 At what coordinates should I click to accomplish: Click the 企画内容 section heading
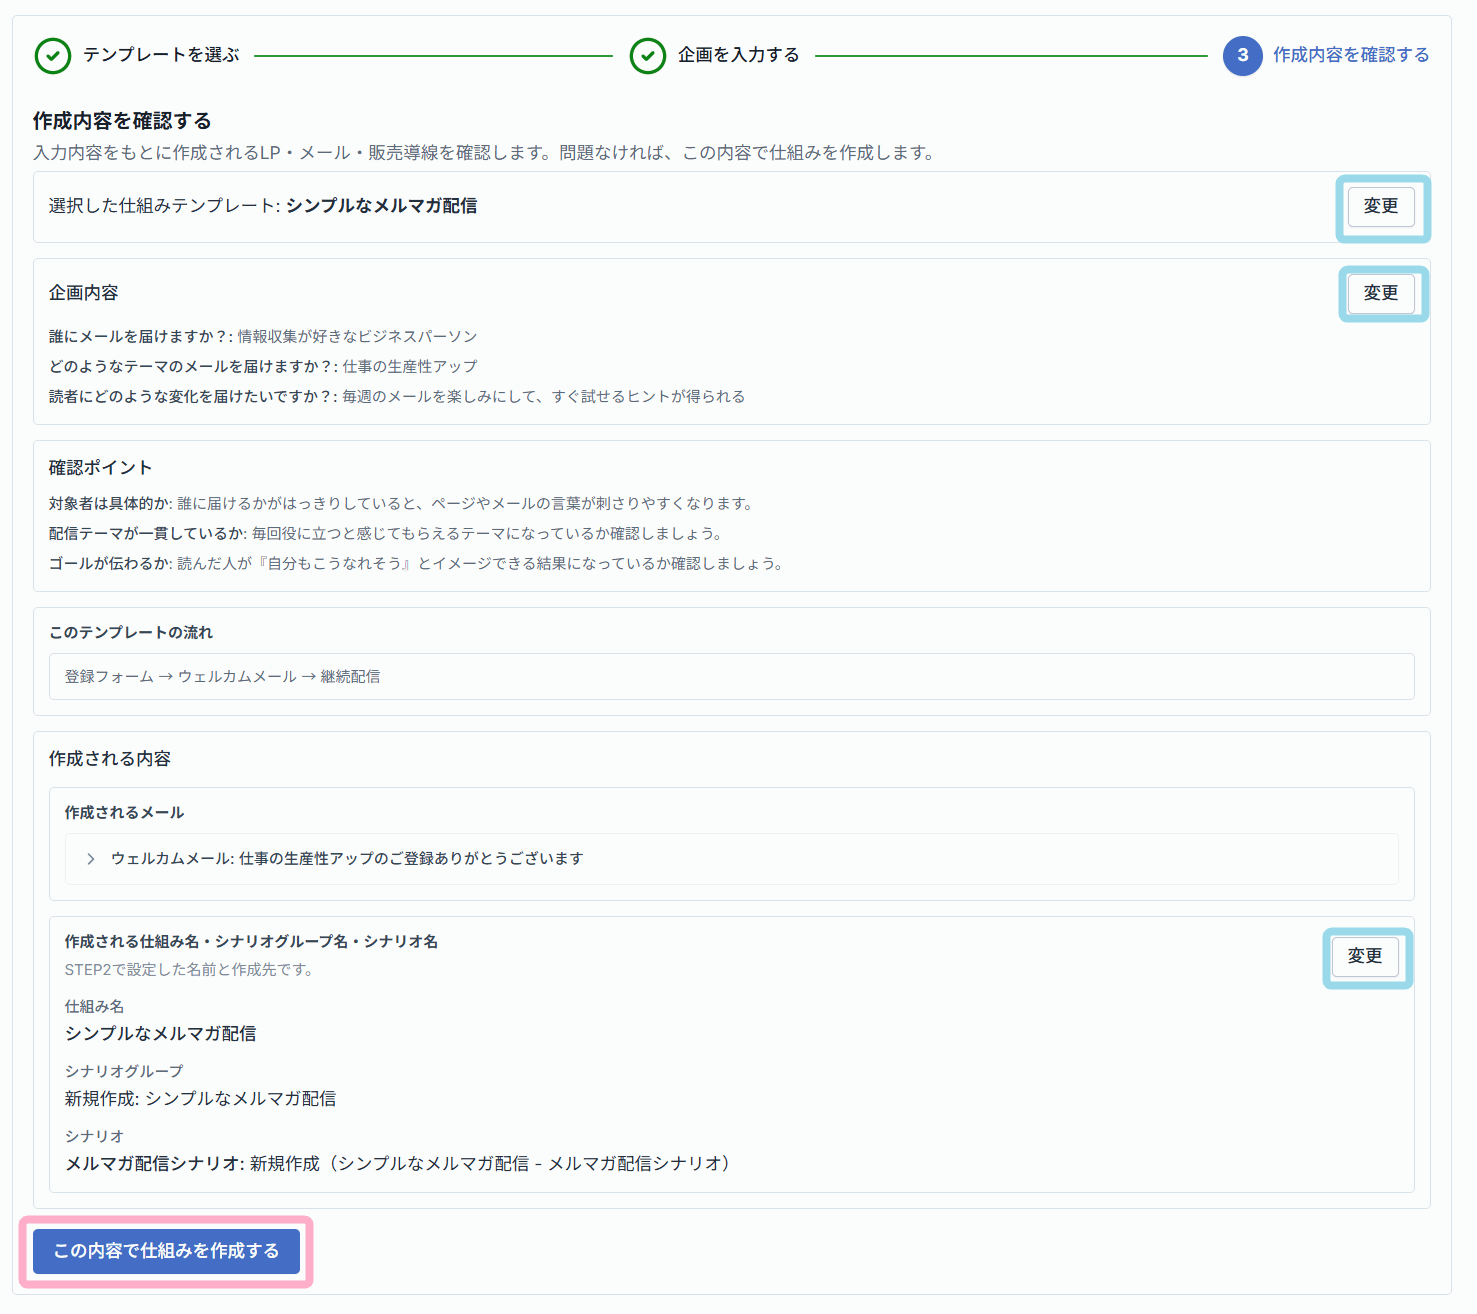(84, 293)
